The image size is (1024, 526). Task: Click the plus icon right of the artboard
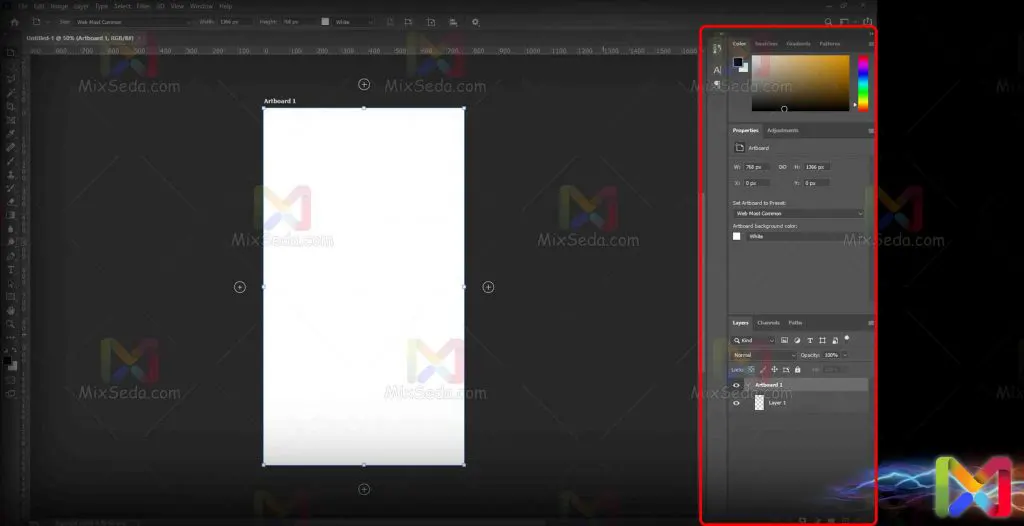488,287
